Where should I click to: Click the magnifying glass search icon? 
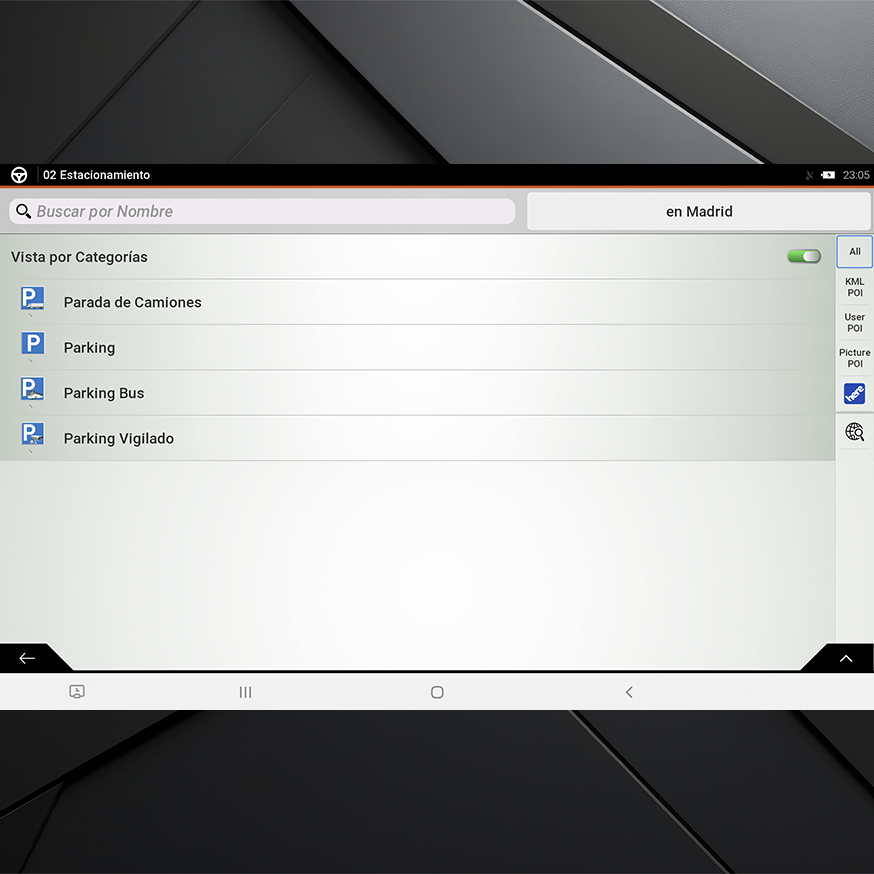(24, 211)
